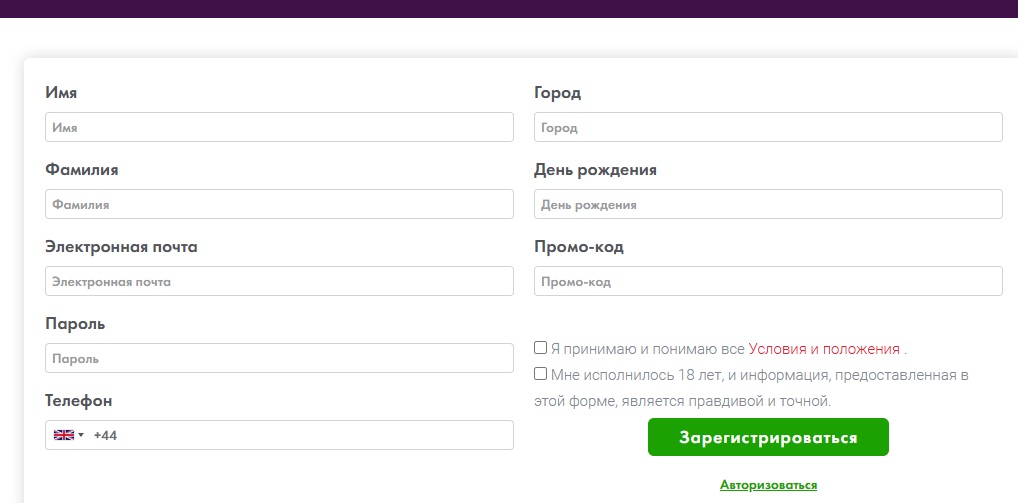Click the Пароль input field
The width and height of the screenshot is (1018, 503).
coord(279,358)
